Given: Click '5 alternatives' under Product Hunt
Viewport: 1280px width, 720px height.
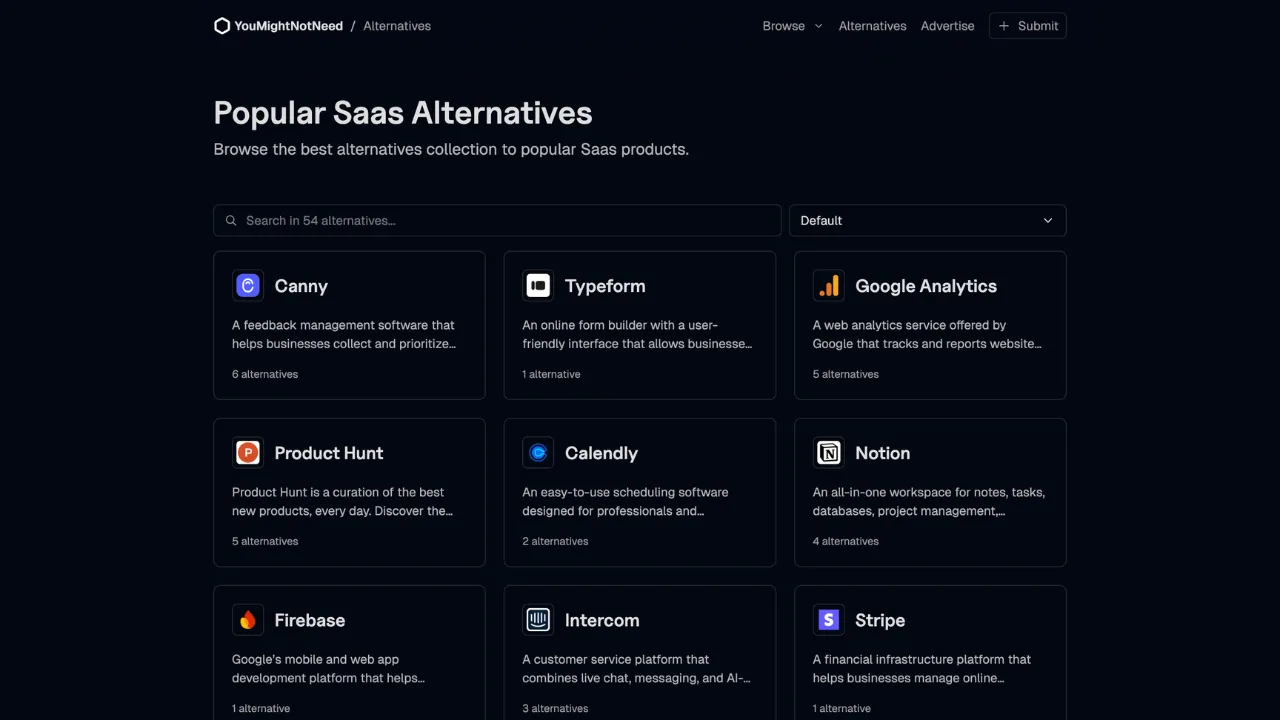Looking at the screenshot, I should [x=265, y=541].
